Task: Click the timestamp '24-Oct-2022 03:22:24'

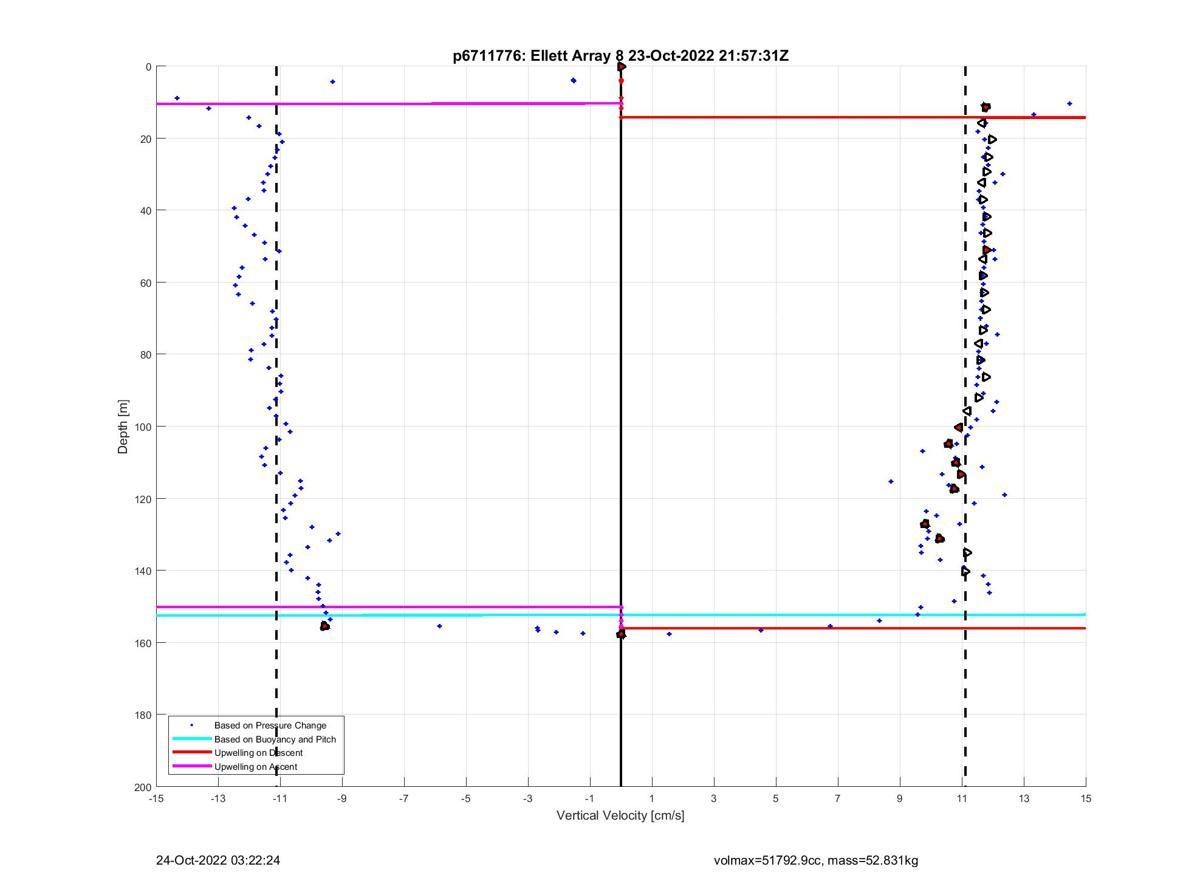Action: coord(218,860)
